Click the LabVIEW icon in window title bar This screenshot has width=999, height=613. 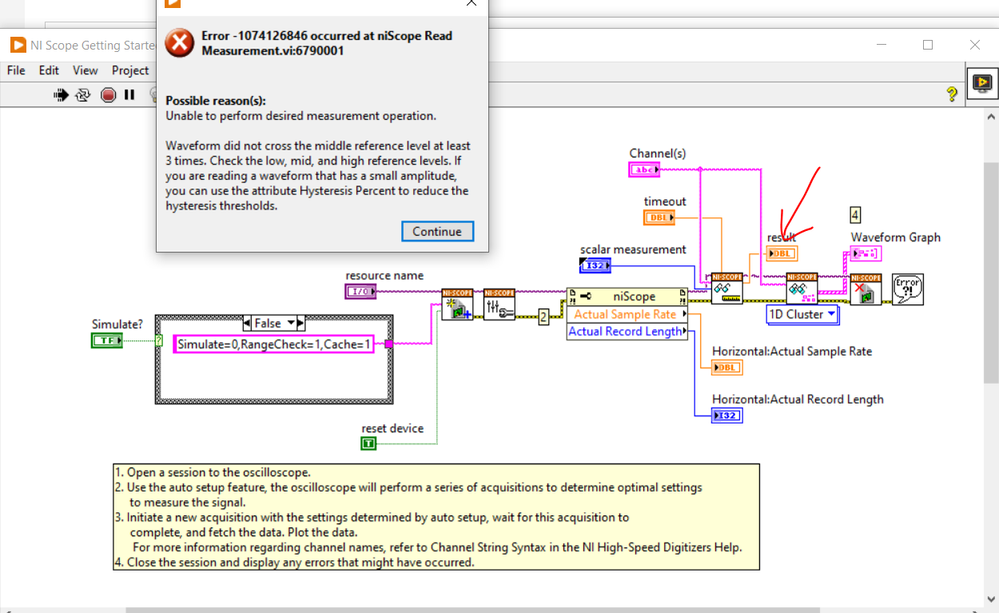[18, 45]
